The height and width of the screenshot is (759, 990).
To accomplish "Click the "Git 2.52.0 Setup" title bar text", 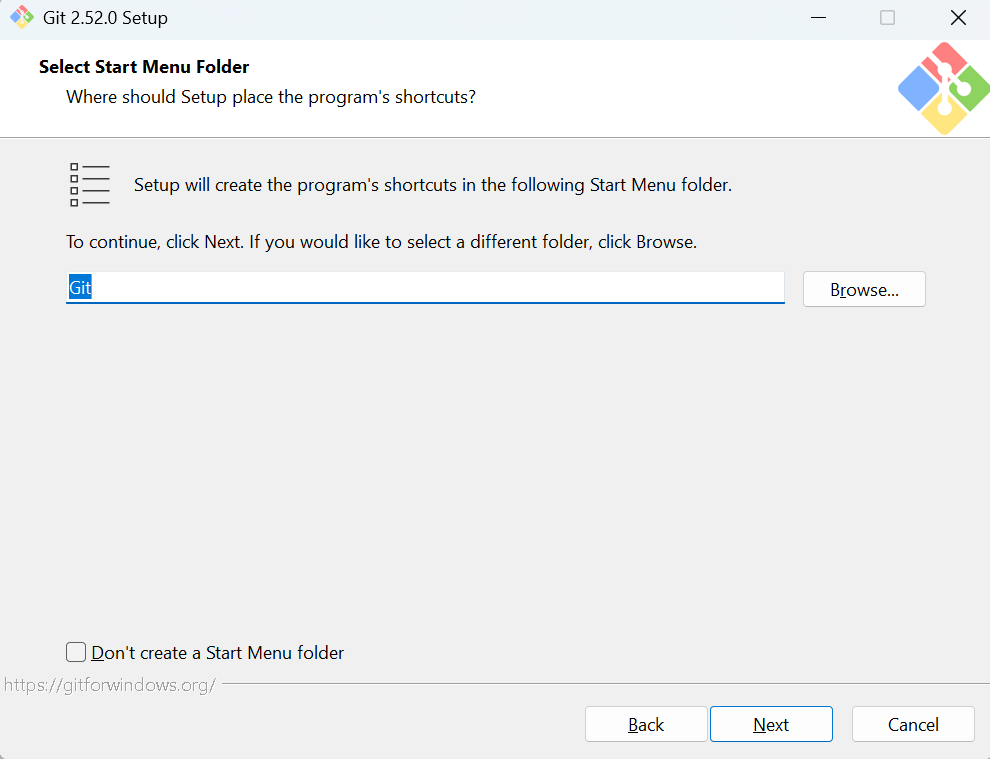I will click(x=105, y=18).
